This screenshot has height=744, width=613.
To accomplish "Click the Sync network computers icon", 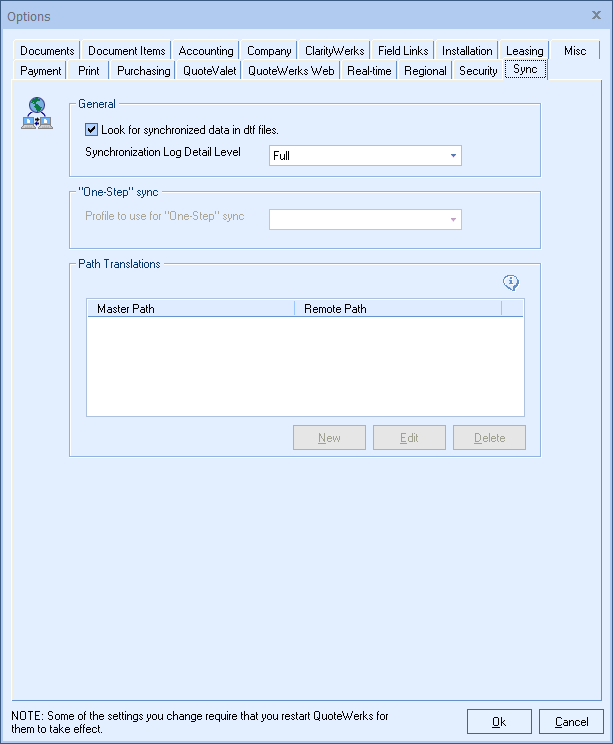I will click(36, 114).
